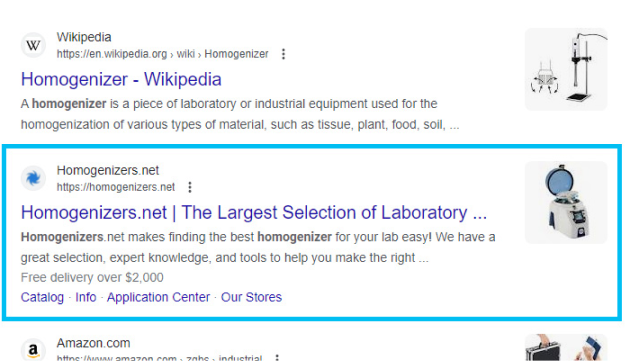Click the Amazon.com site name

[x=93, y=343]
